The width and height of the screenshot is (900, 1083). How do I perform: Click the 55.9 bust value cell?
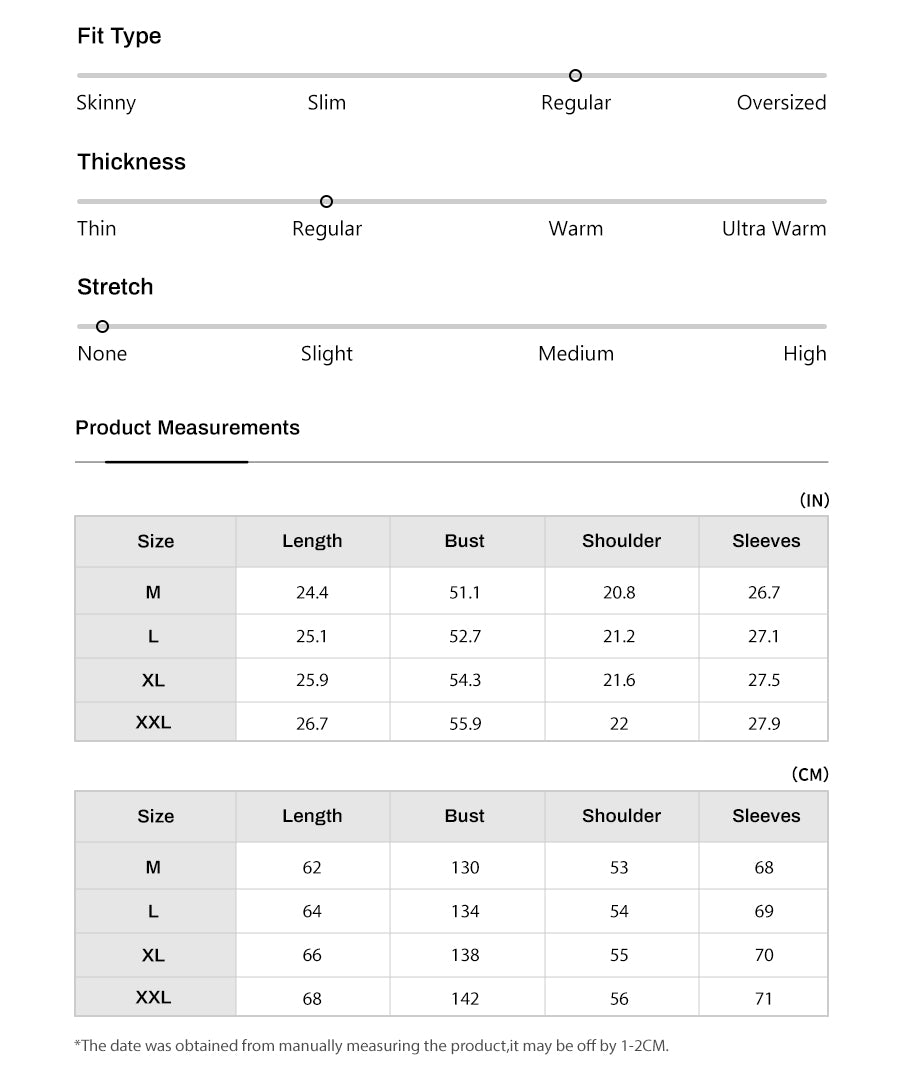pos(465,724)
